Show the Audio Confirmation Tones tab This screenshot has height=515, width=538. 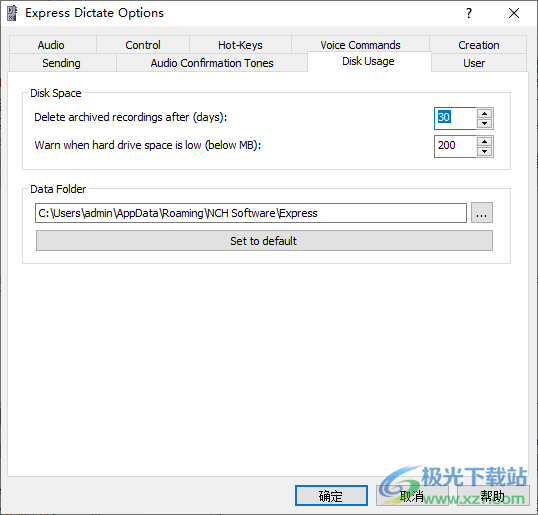(212, 63)
